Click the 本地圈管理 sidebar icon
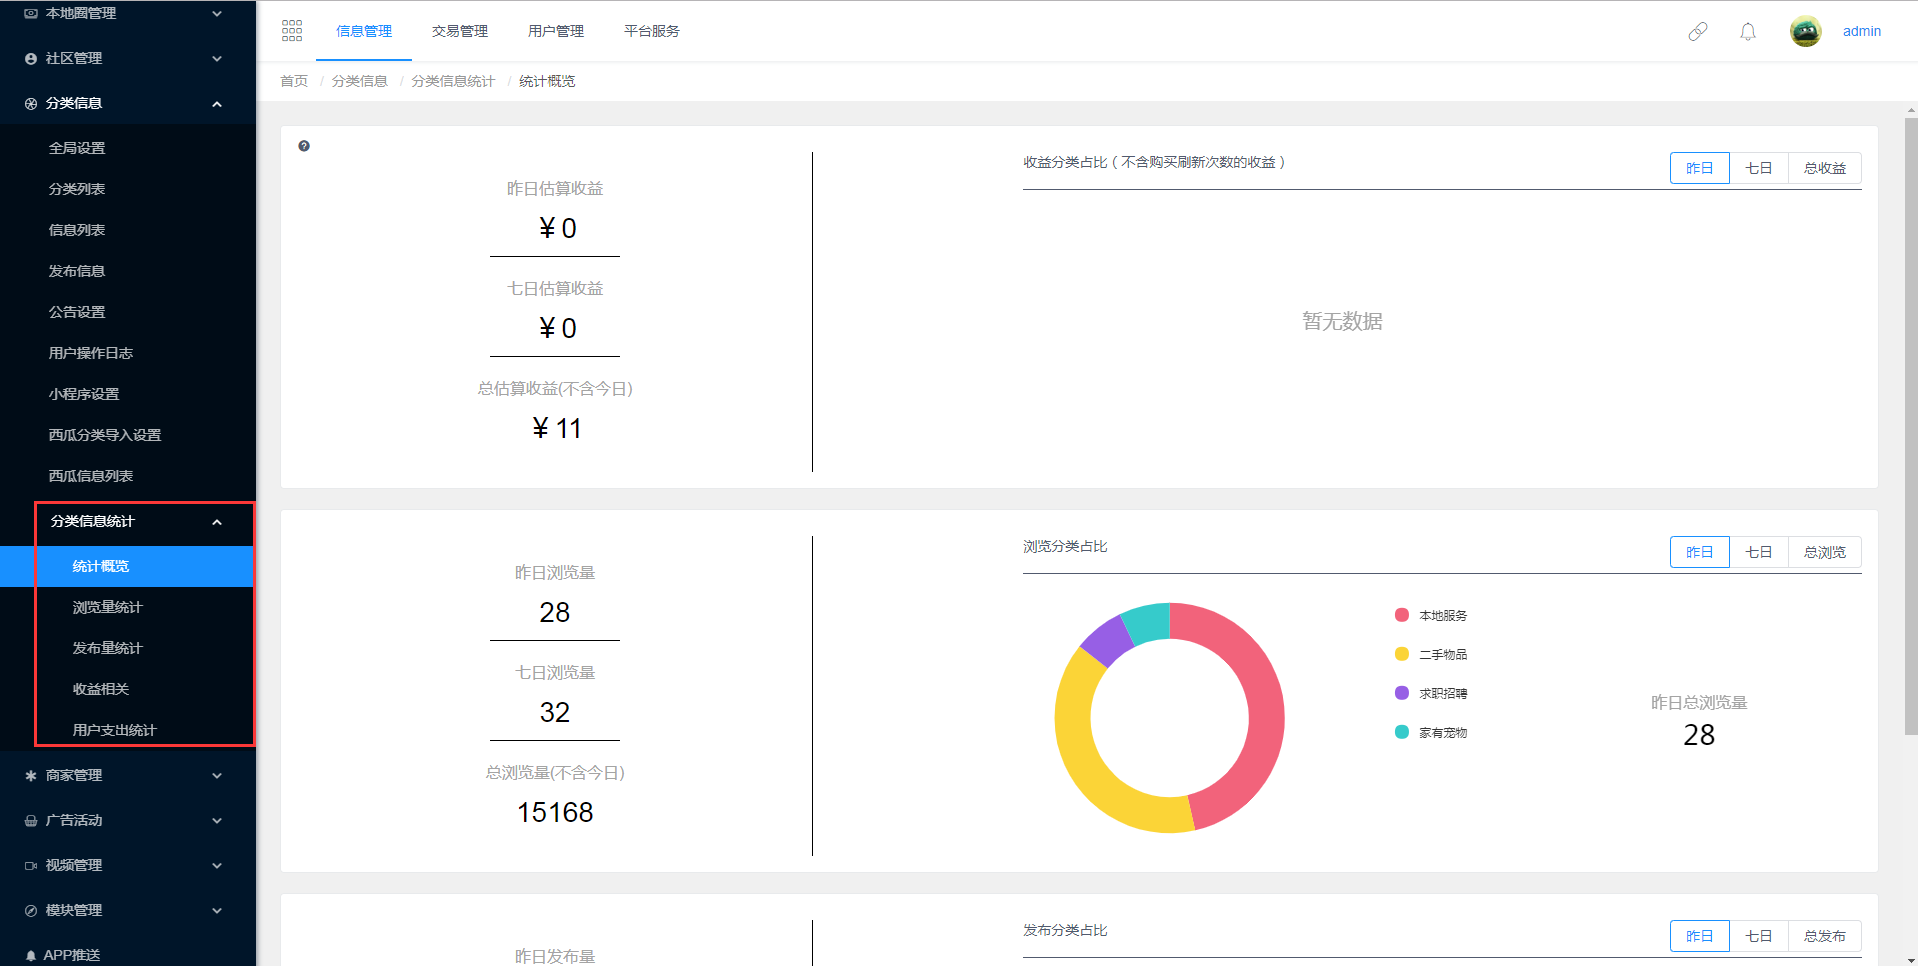 tap(31, 13)
